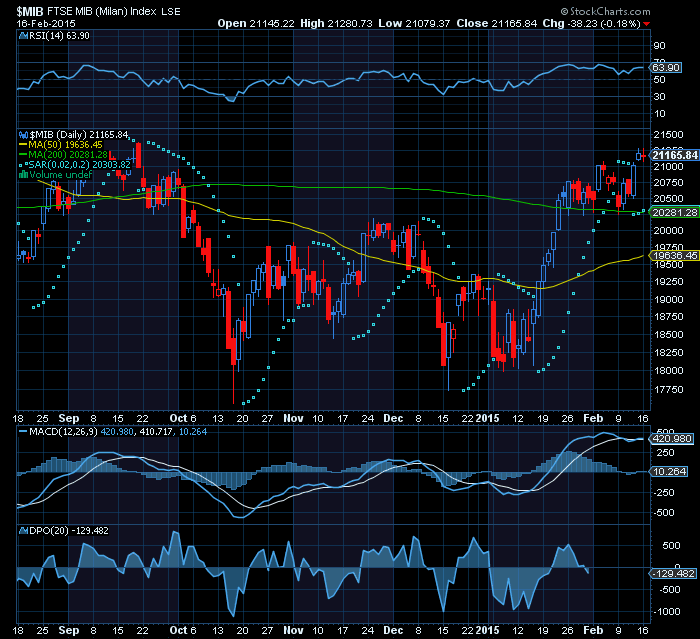This screenshot has height=639, width=700.
Task: Click the 10.264 histogram value tag on axis
Action: click(669, 472)
